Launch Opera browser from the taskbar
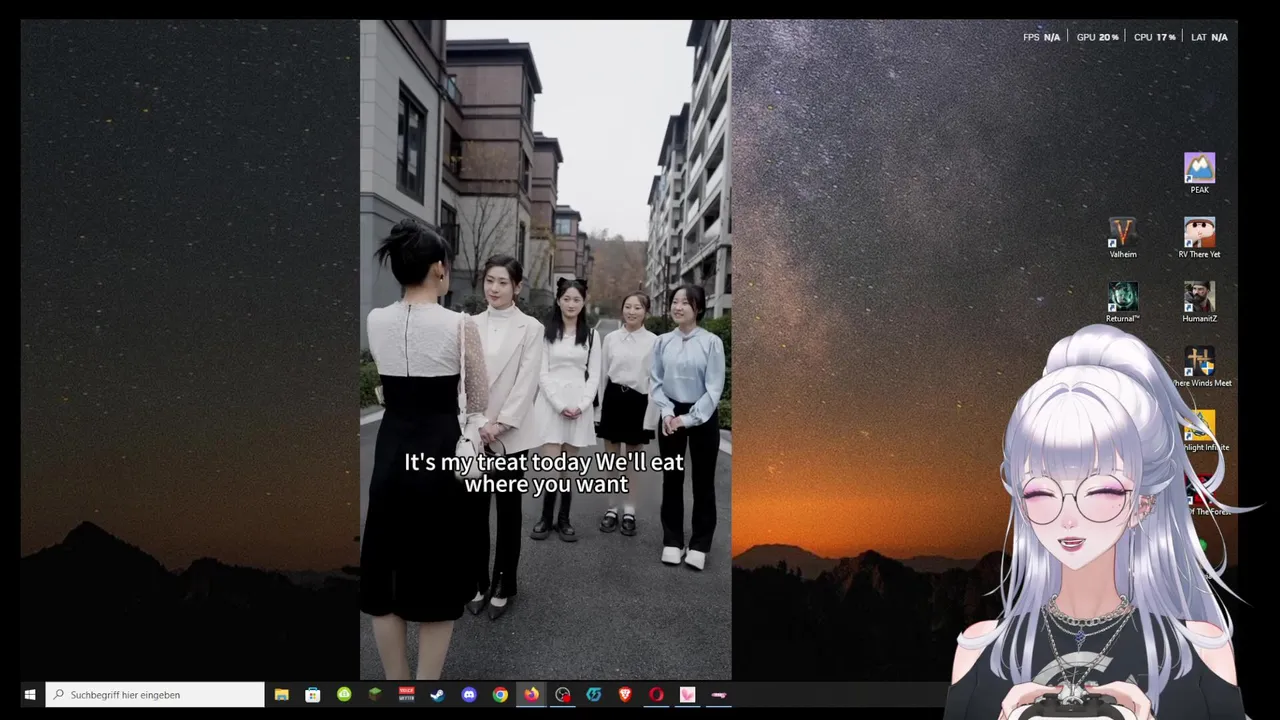The width and height of the screenshot is (1280, 720). 656,694
